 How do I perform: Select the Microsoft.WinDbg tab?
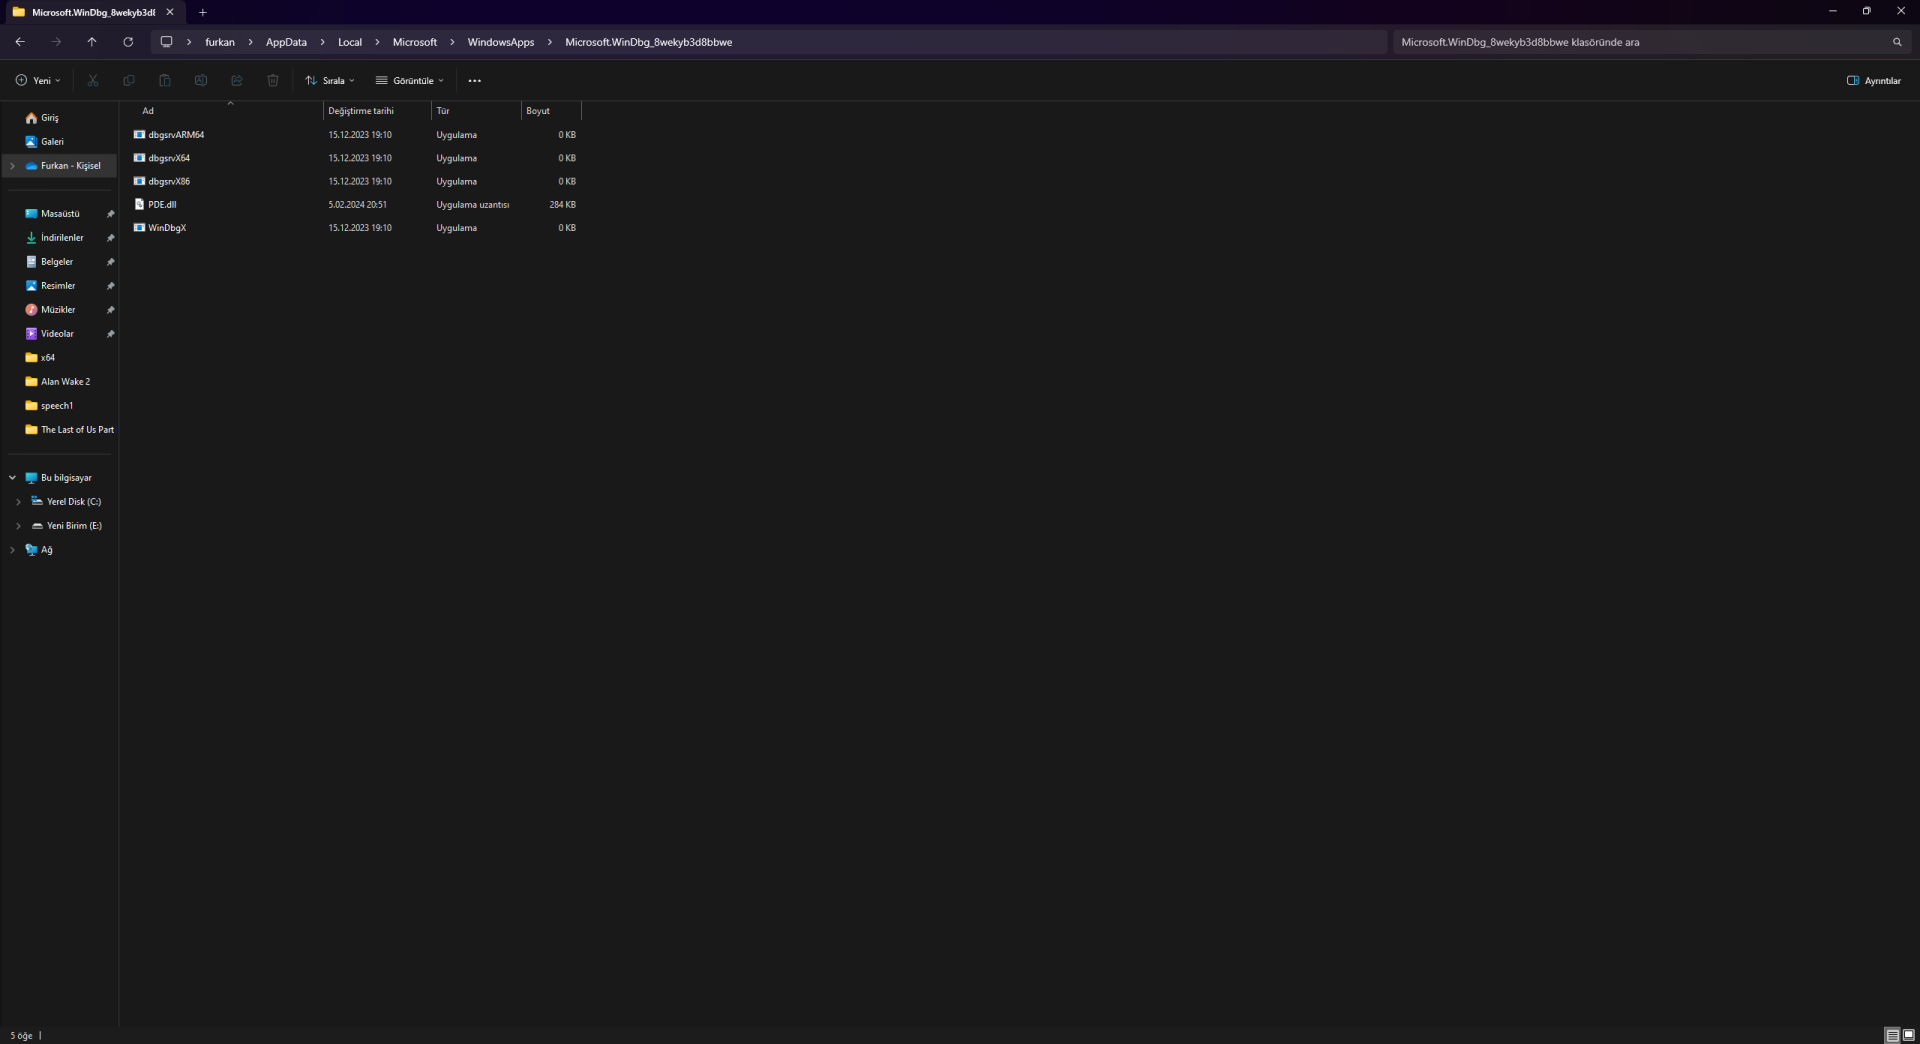94,12
